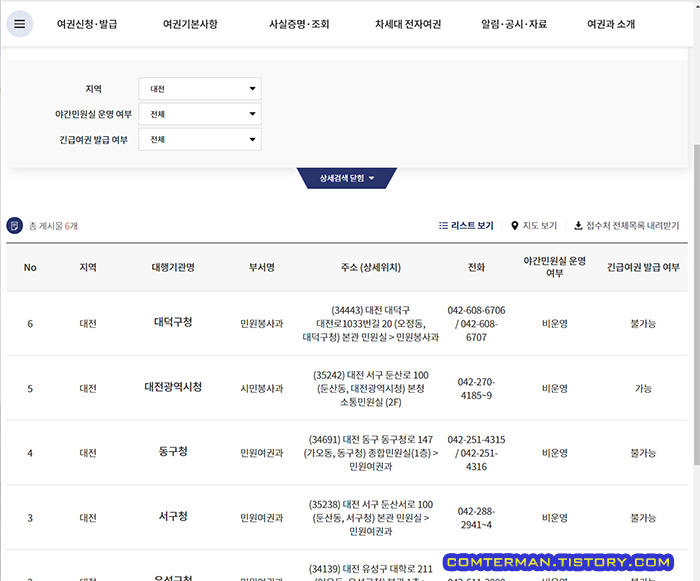Image resolution: width=700 pixels, height=581 pixels.
Task: Click address starting with (35238) 대전 서구
Action: point(371,518)
